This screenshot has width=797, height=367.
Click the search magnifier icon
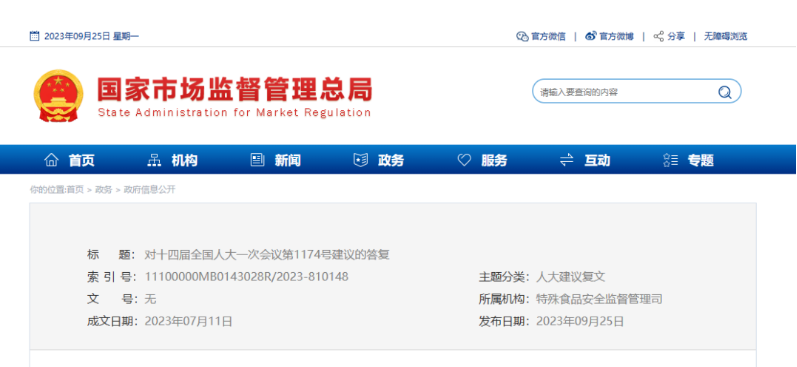point(724,92)
